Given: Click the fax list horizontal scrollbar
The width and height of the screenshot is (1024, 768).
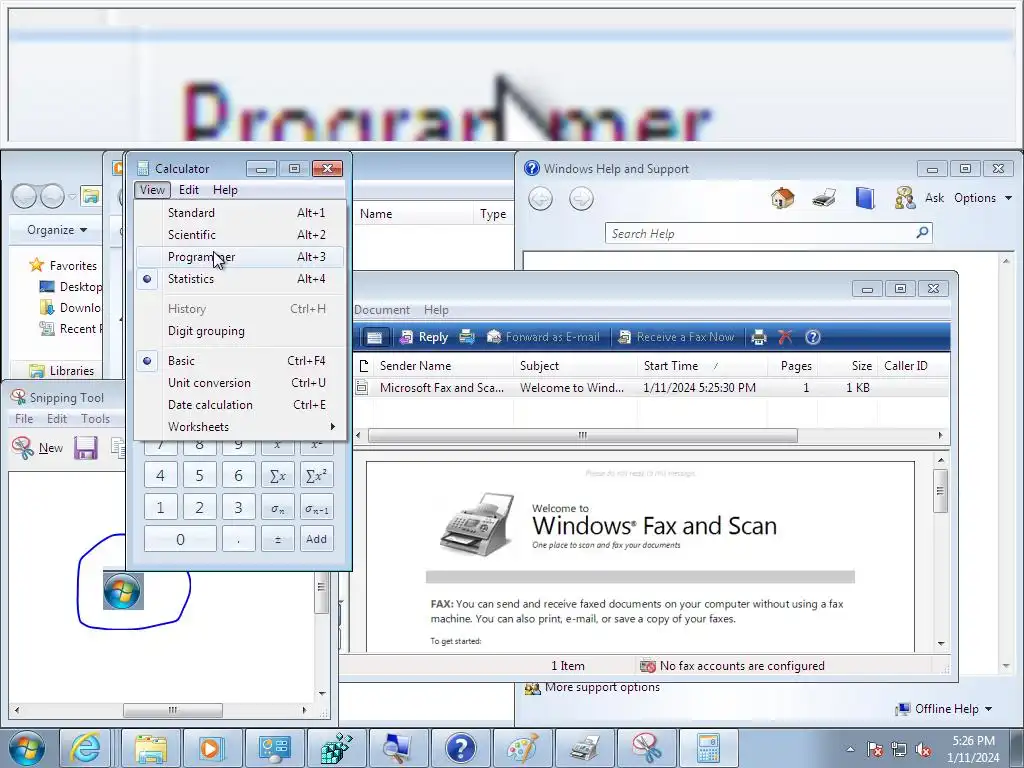Looking at the screenshot, I should point(583,436).
